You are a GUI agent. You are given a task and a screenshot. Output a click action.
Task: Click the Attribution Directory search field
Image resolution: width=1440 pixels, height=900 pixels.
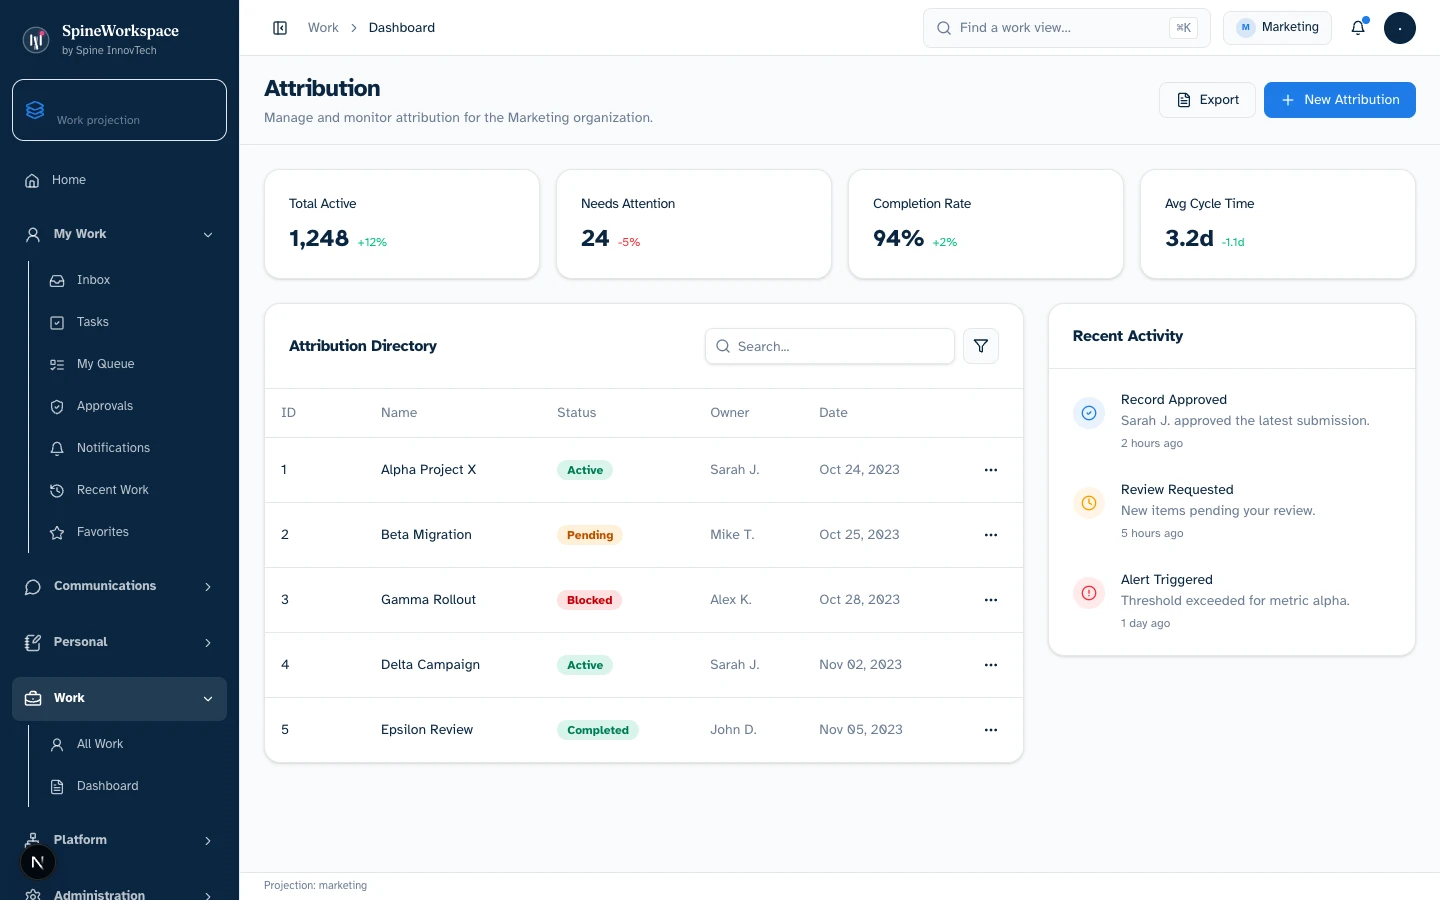tap(830, 346)
